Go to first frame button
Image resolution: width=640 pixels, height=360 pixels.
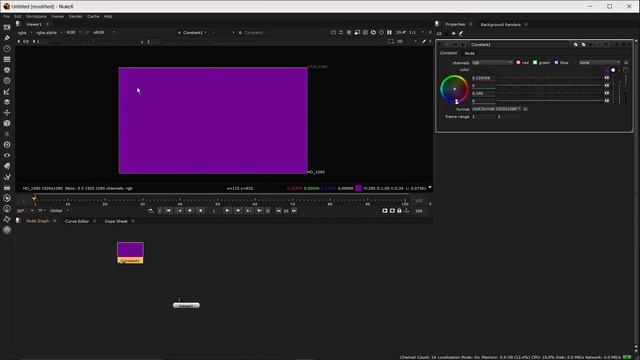pos(169,211)
